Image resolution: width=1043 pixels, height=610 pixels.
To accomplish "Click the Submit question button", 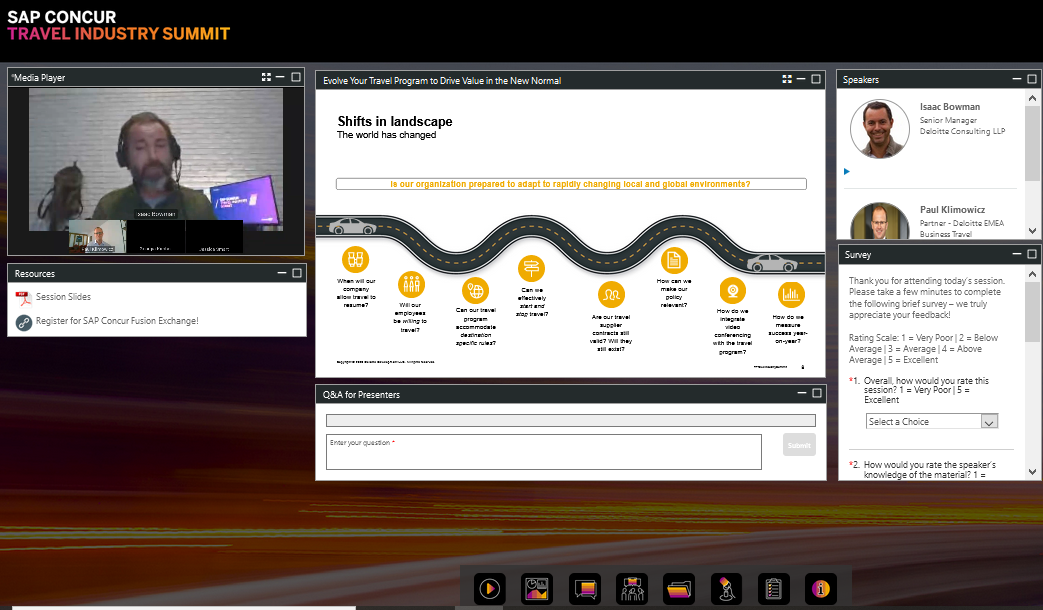I will click(799, 445).
